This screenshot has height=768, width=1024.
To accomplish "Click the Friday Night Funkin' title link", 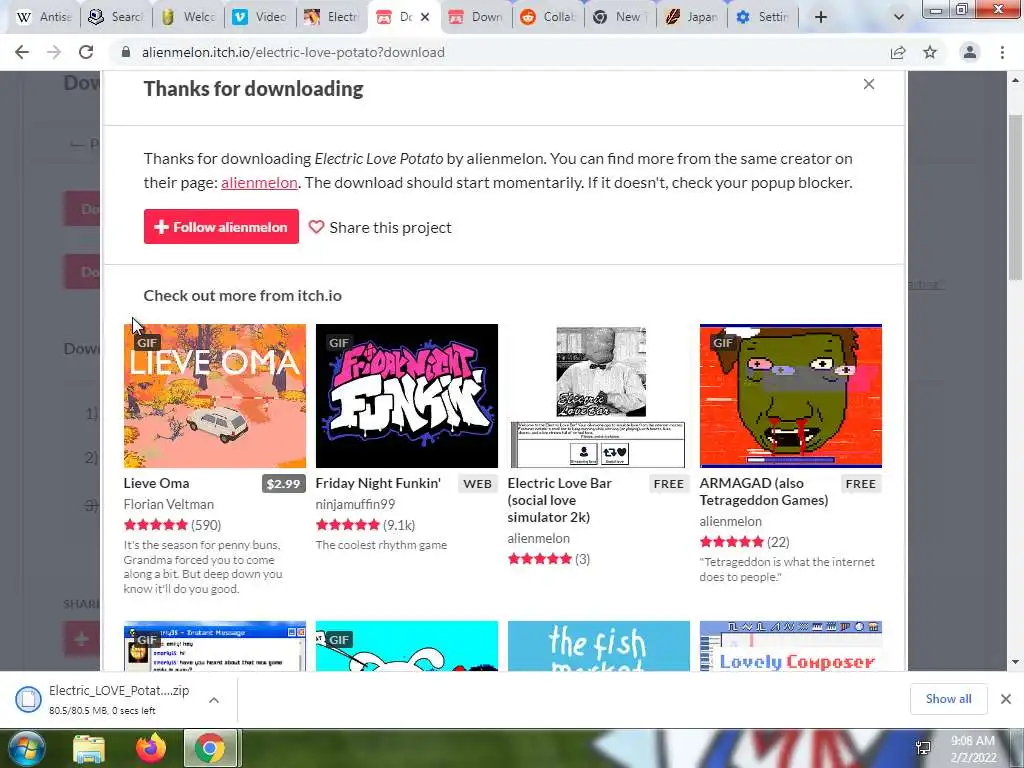I will coord(378,483).
